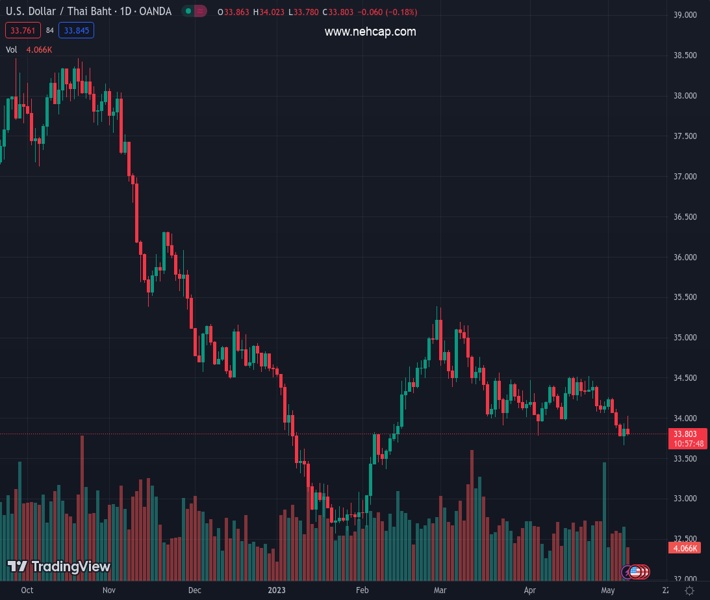The height and width of the screenshot is (600, 710).
Task: Click the Vol indicator legend
Action: [12, 49]
